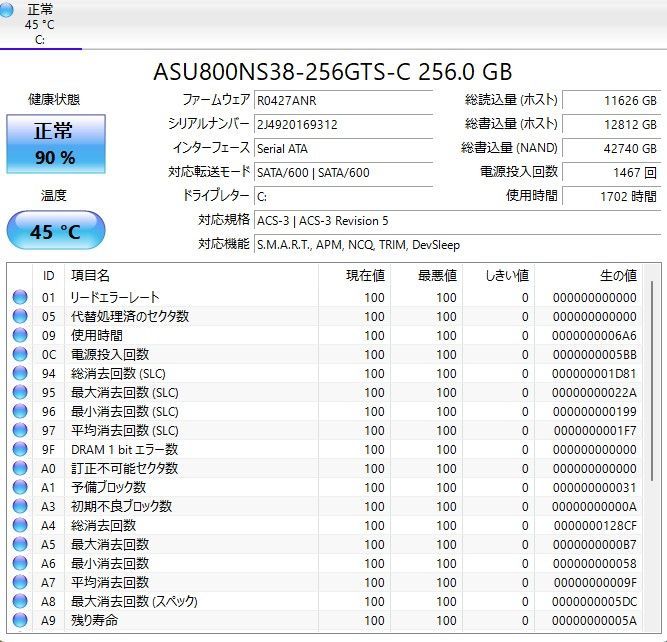Click raw value 000000001D81 of 総消去回数 (SLC)
The image size is (667, 642).
click(594, 374)
